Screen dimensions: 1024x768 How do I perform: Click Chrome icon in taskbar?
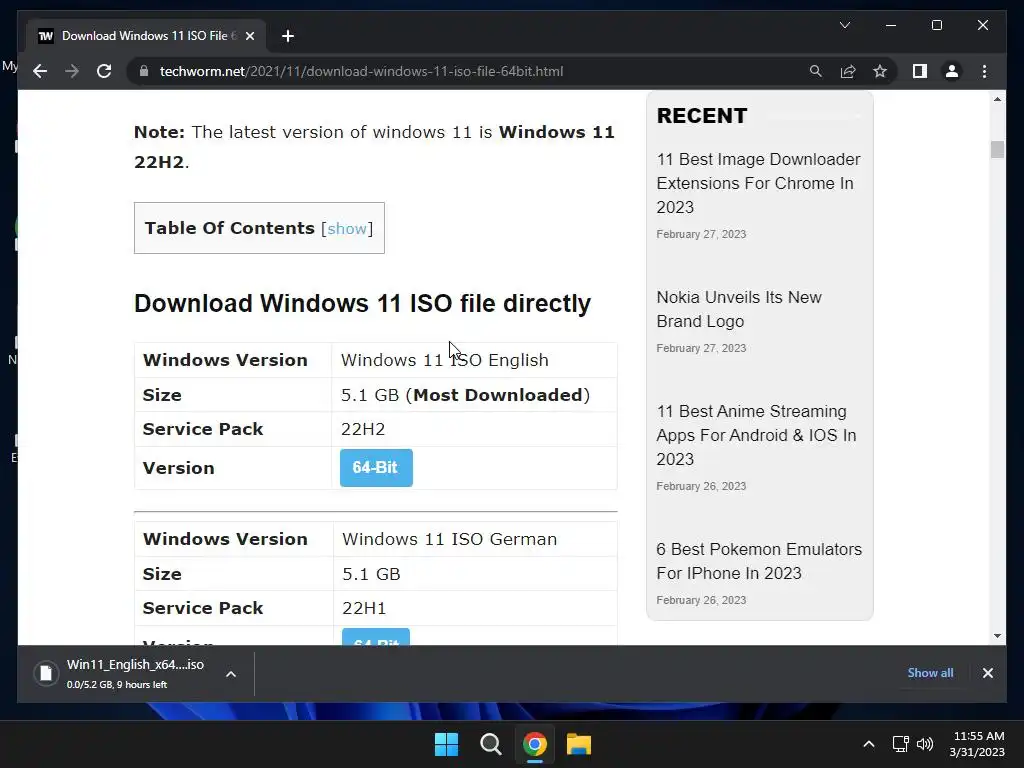pos(535,744)
